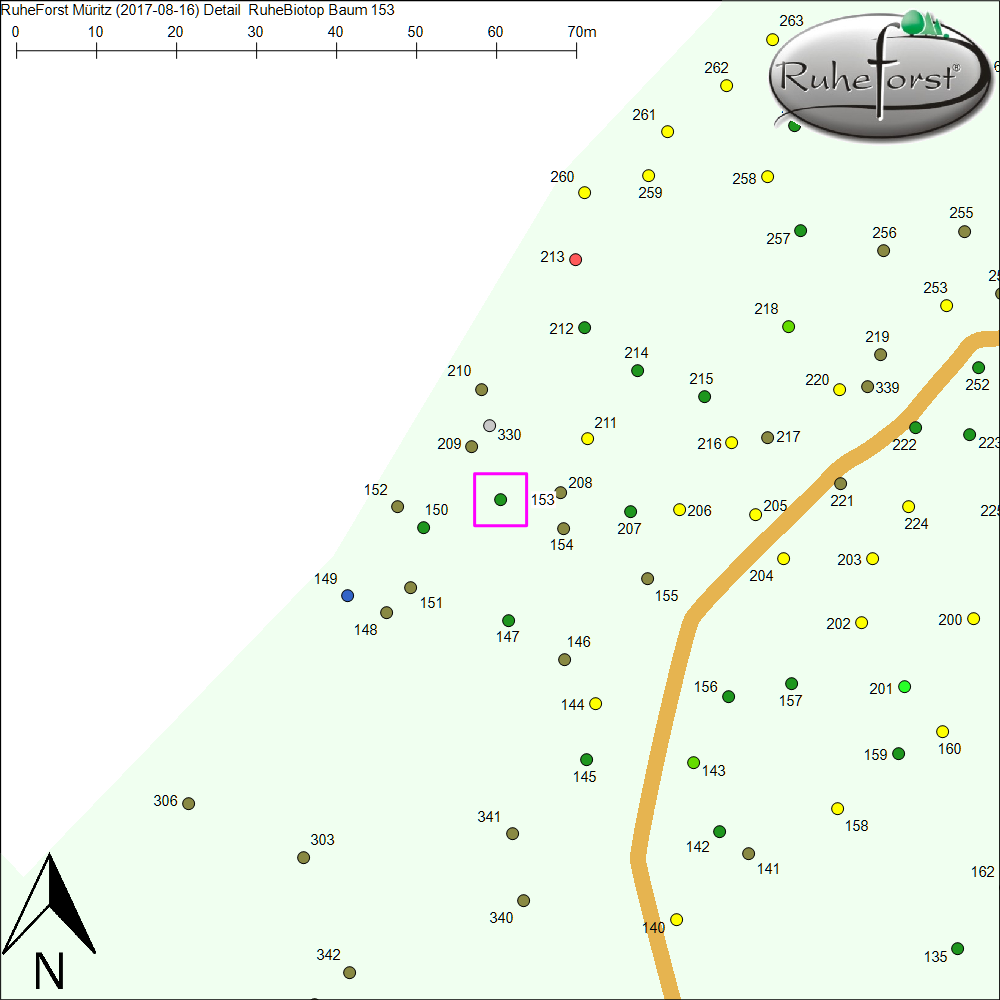Click the yellow tree marker 158
Screen dimensions: 1000x1000
[837, 809]
